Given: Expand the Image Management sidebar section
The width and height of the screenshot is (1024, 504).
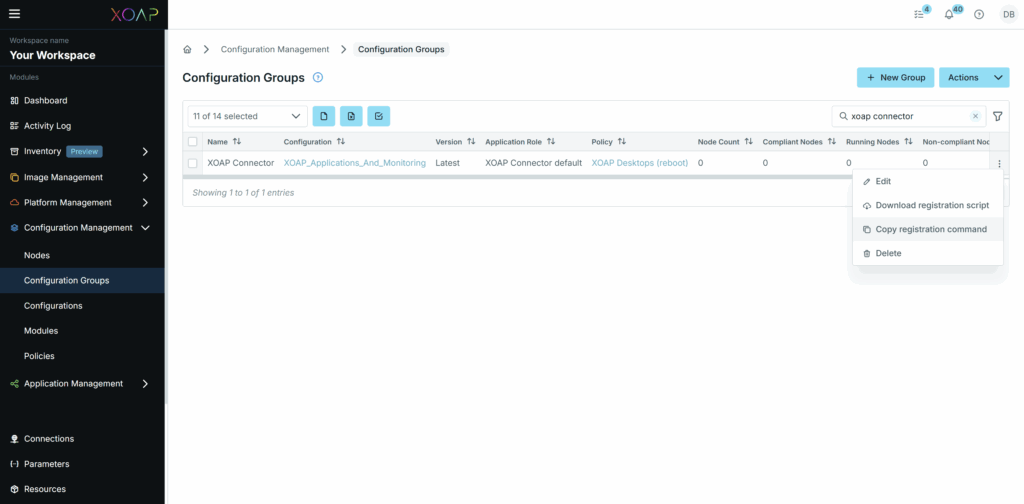Looking at the screenshot, I should (x=146, y=177).
